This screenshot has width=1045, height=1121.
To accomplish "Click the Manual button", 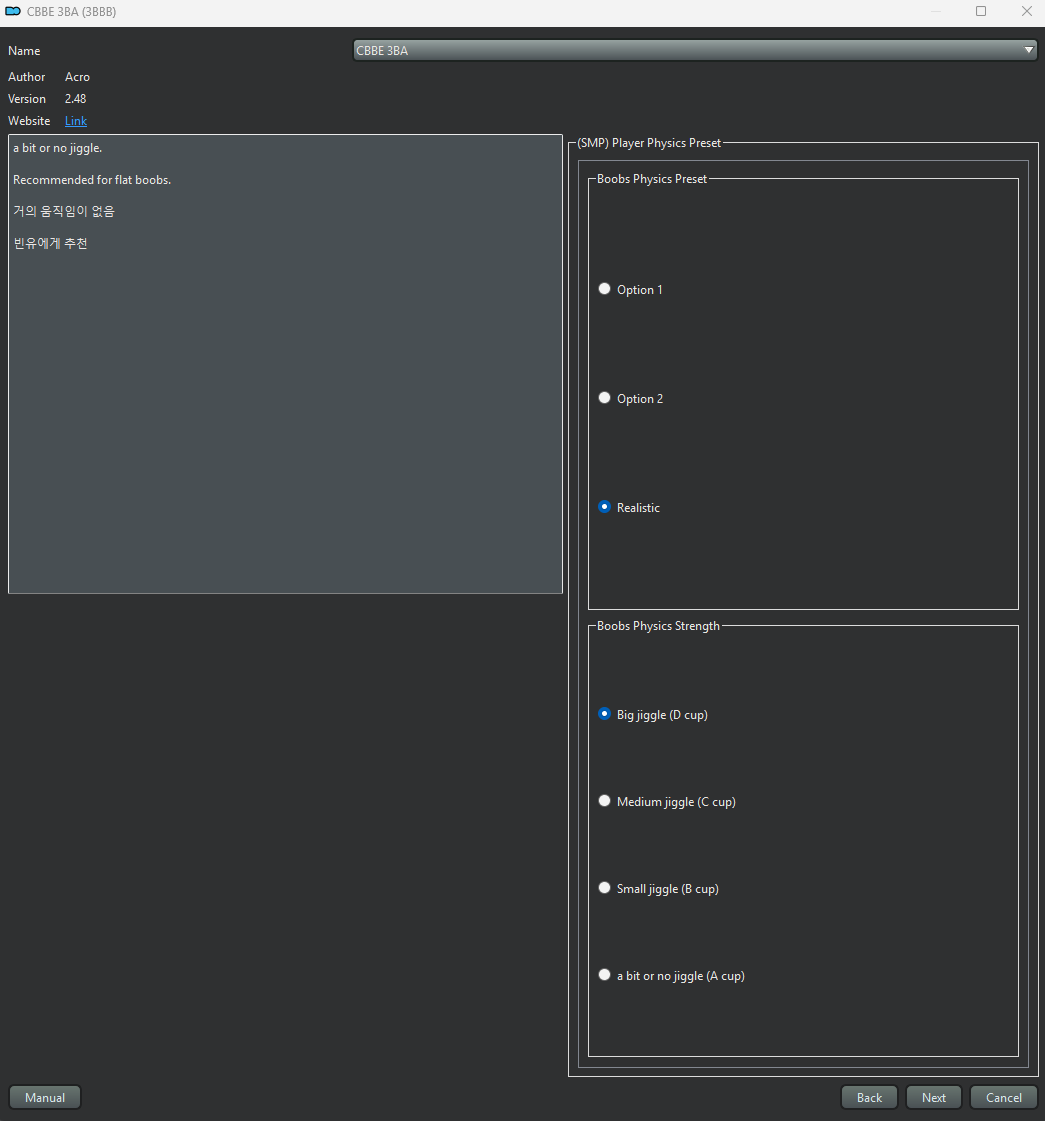I will [45, 1097].
